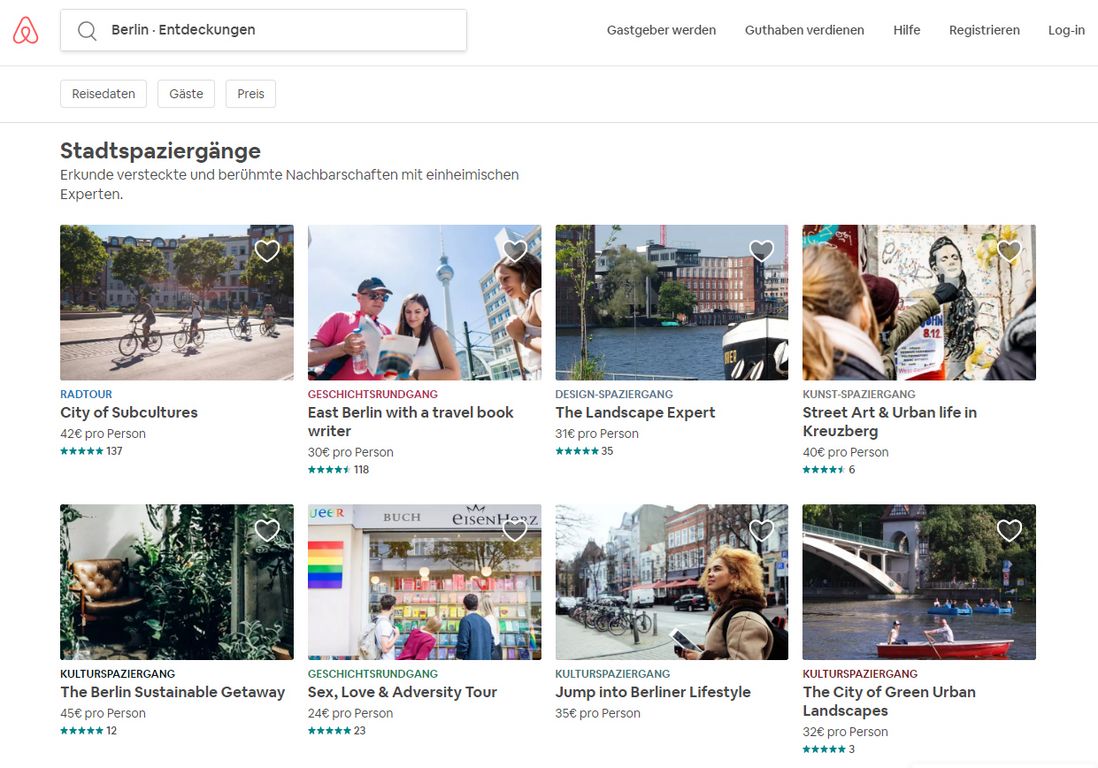The image size is (1098, 768).
Task: Expand the Gäste filter
Action: pyautogui.click(x=186, y=94)
